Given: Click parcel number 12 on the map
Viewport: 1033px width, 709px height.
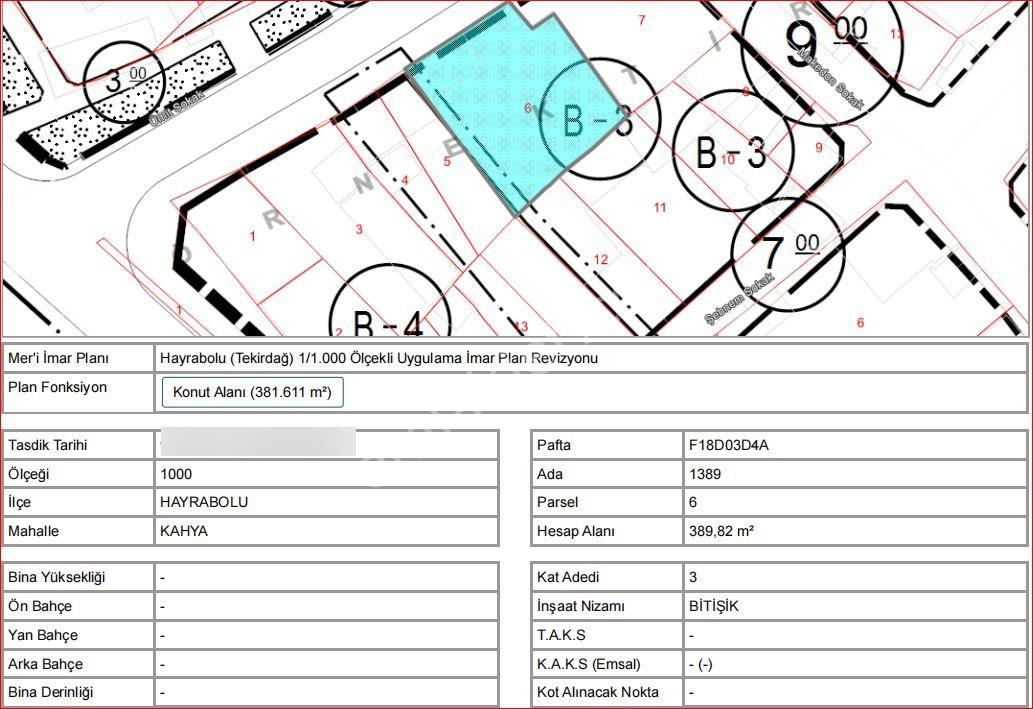Looking at the screenshot, I should 600,260.
